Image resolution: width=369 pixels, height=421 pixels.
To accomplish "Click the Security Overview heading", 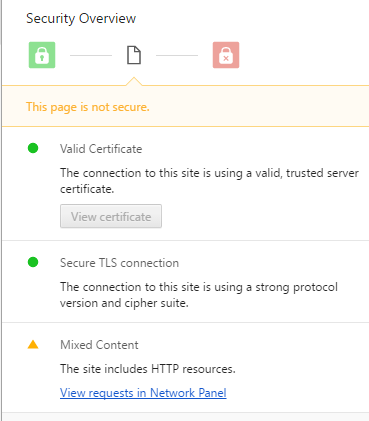I will (81, 19).
